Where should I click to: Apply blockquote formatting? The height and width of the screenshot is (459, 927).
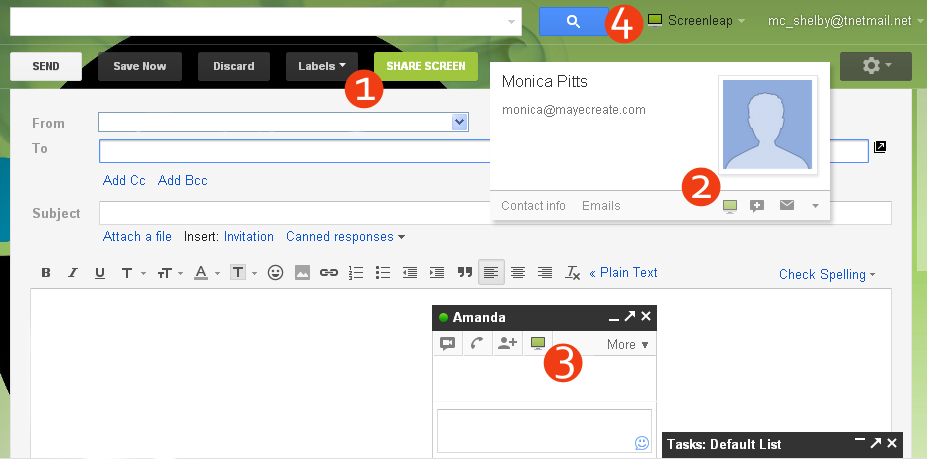tap(465, 273)
